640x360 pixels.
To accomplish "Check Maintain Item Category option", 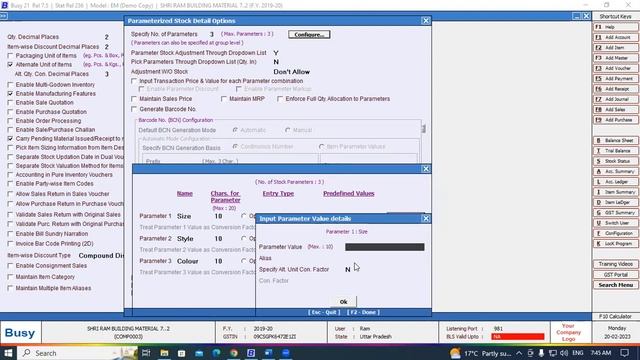I will pyautogui.click(x=10, y=277).
